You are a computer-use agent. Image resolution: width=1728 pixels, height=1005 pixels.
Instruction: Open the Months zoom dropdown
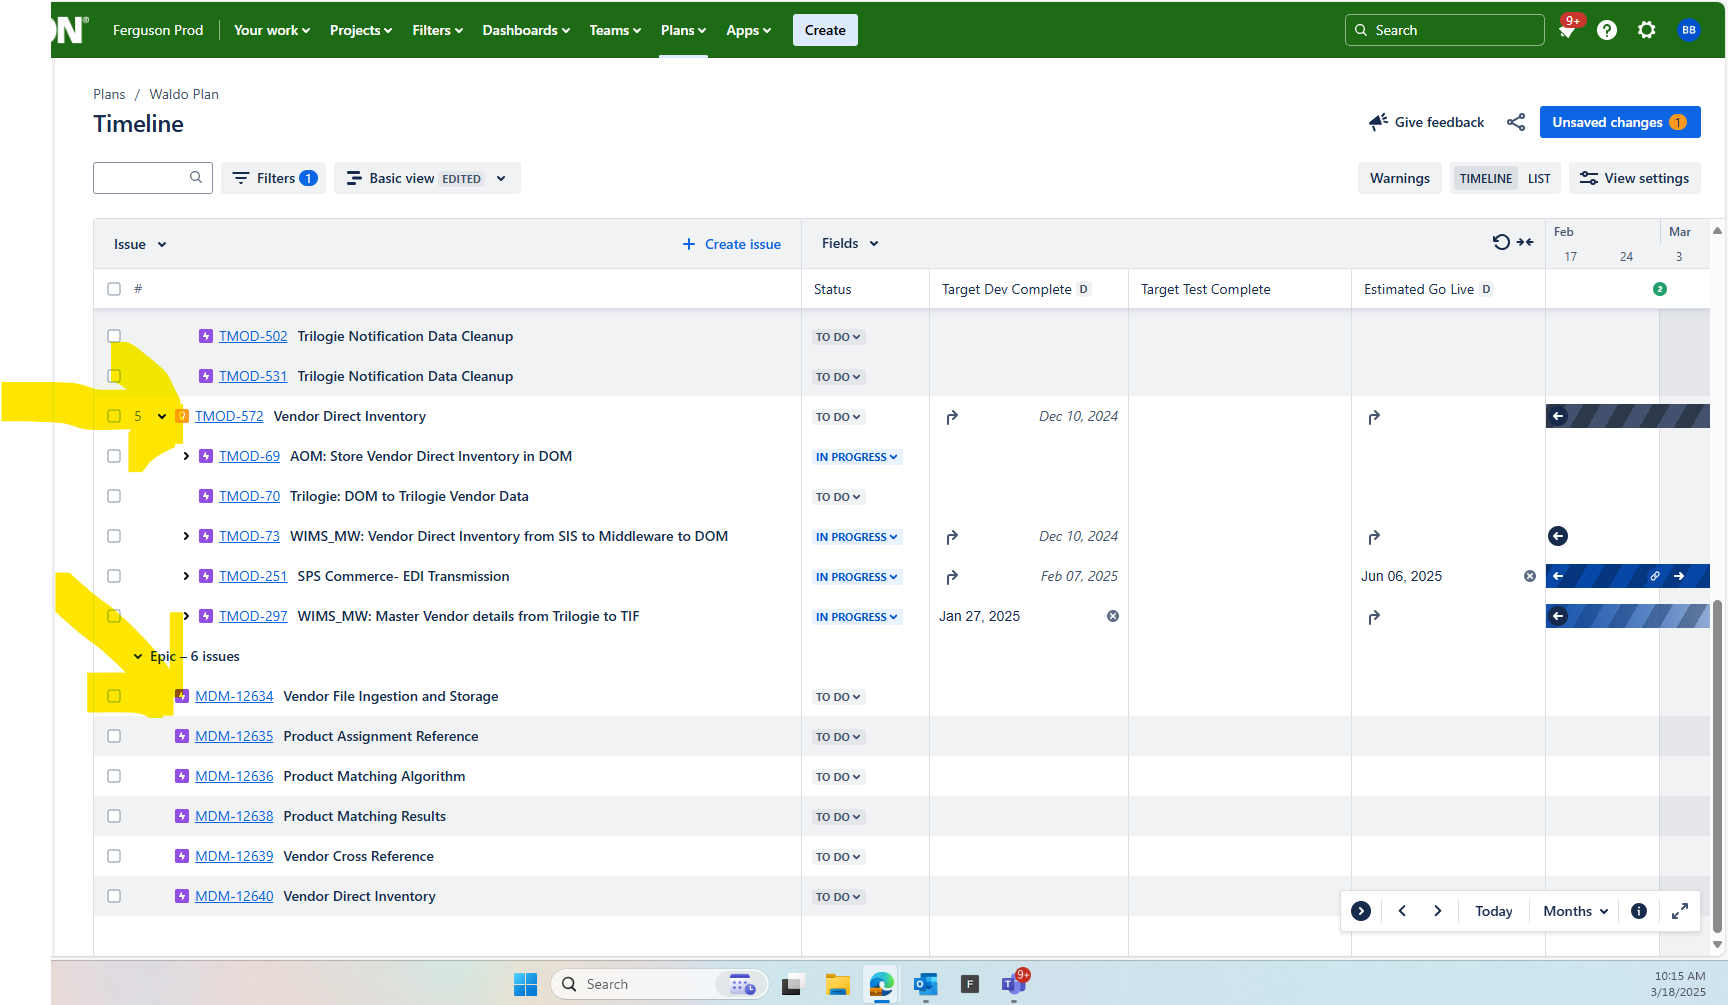(x=1573, y=911)
